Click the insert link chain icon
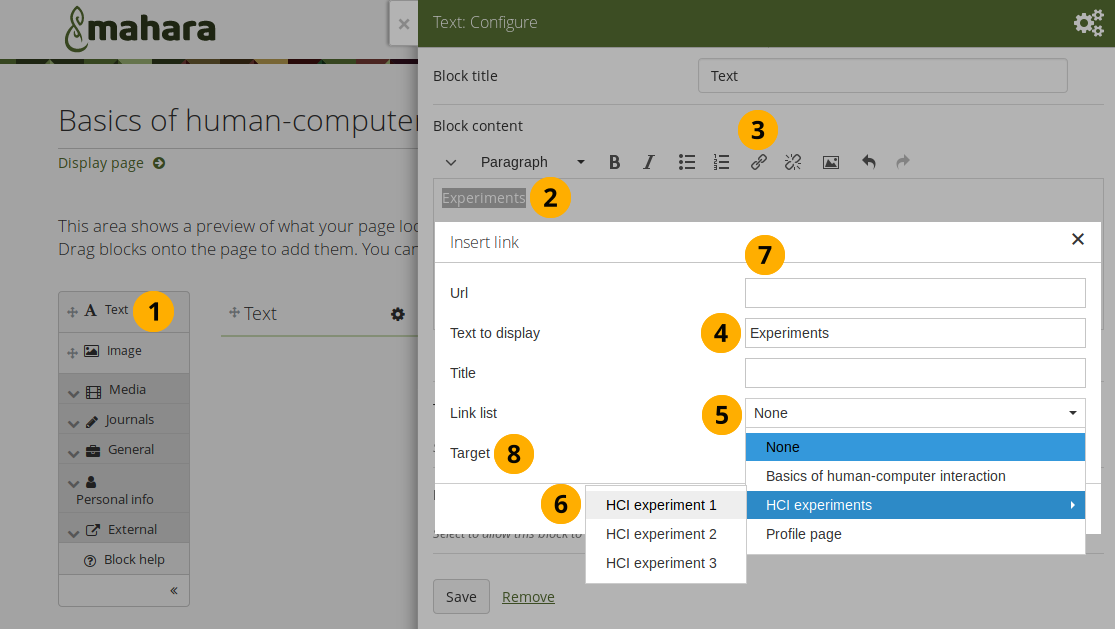The height and width of the screenshot is (629, 1115). click(x=759, y=162)
